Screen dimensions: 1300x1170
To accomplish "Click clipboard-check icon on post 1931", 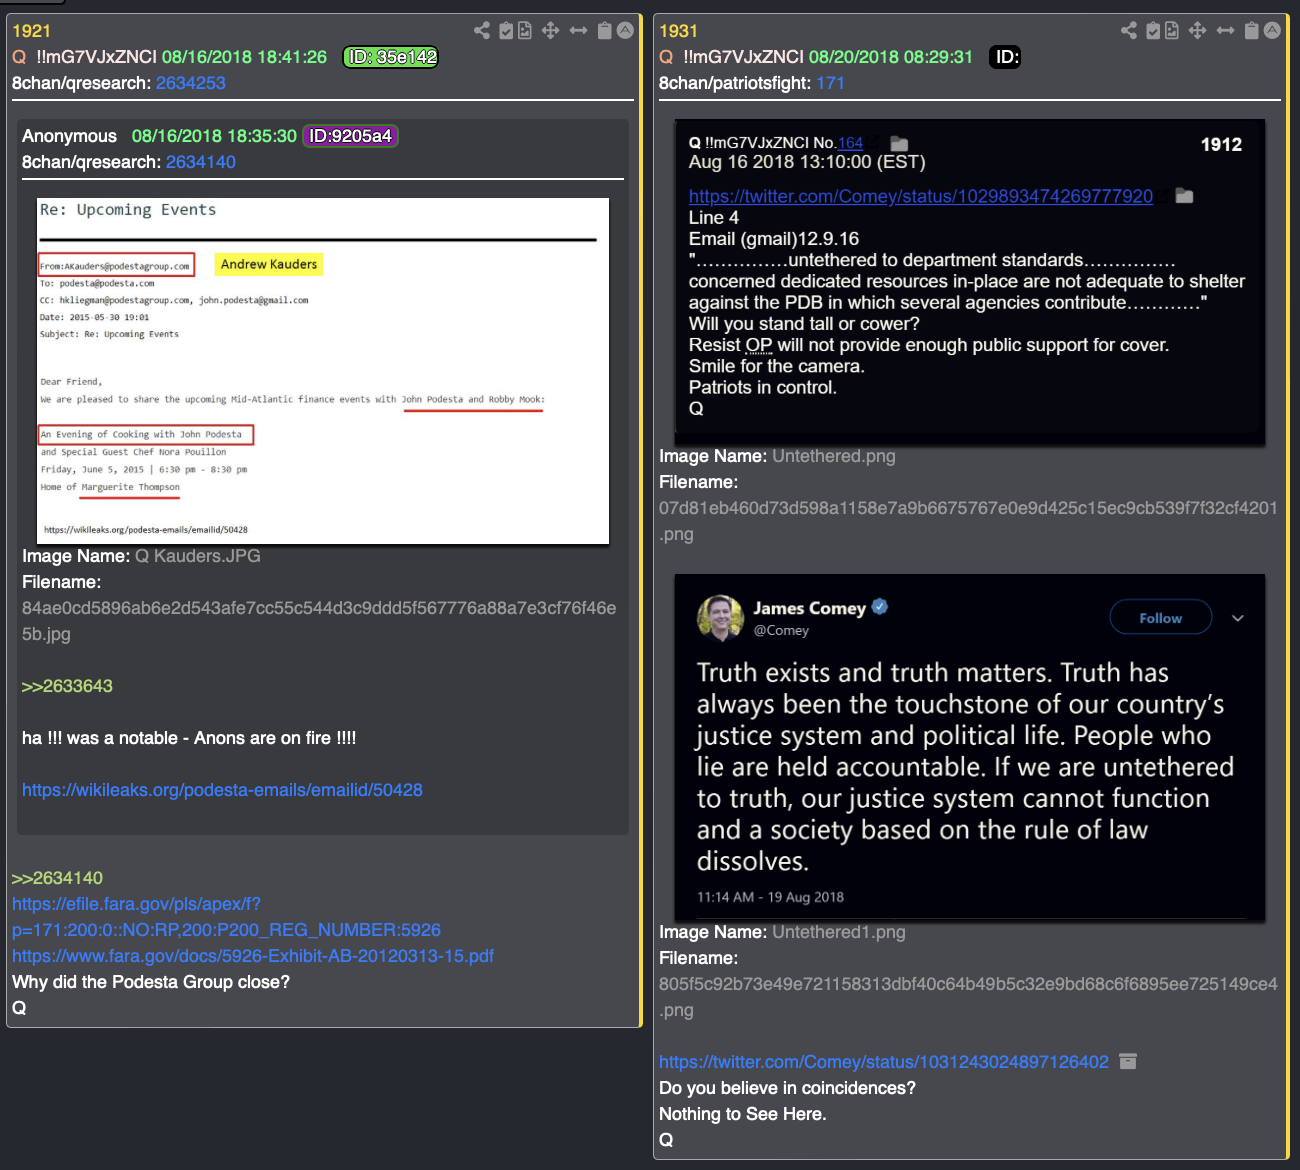I will click(x=1153, y=30).
